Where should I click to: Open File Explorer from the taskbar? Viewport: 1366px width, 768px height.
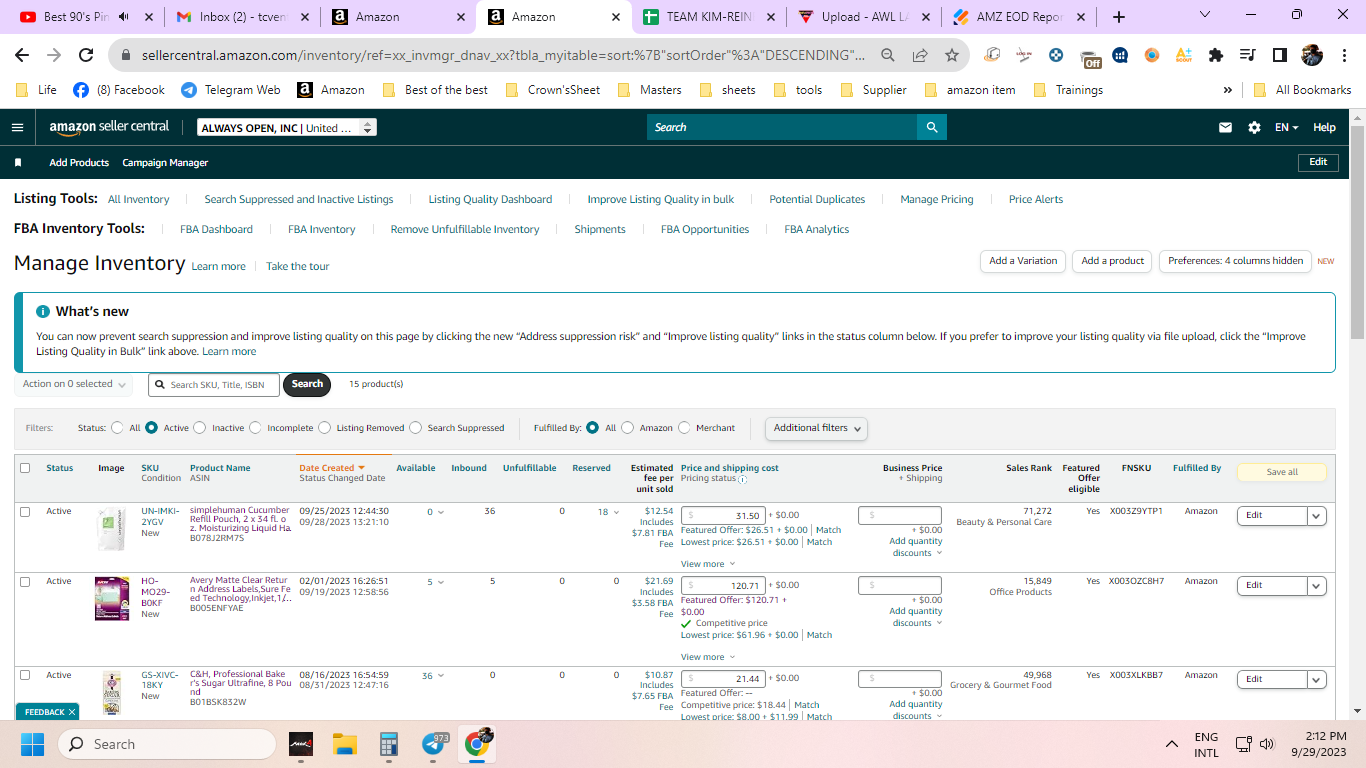click(345, 744)
